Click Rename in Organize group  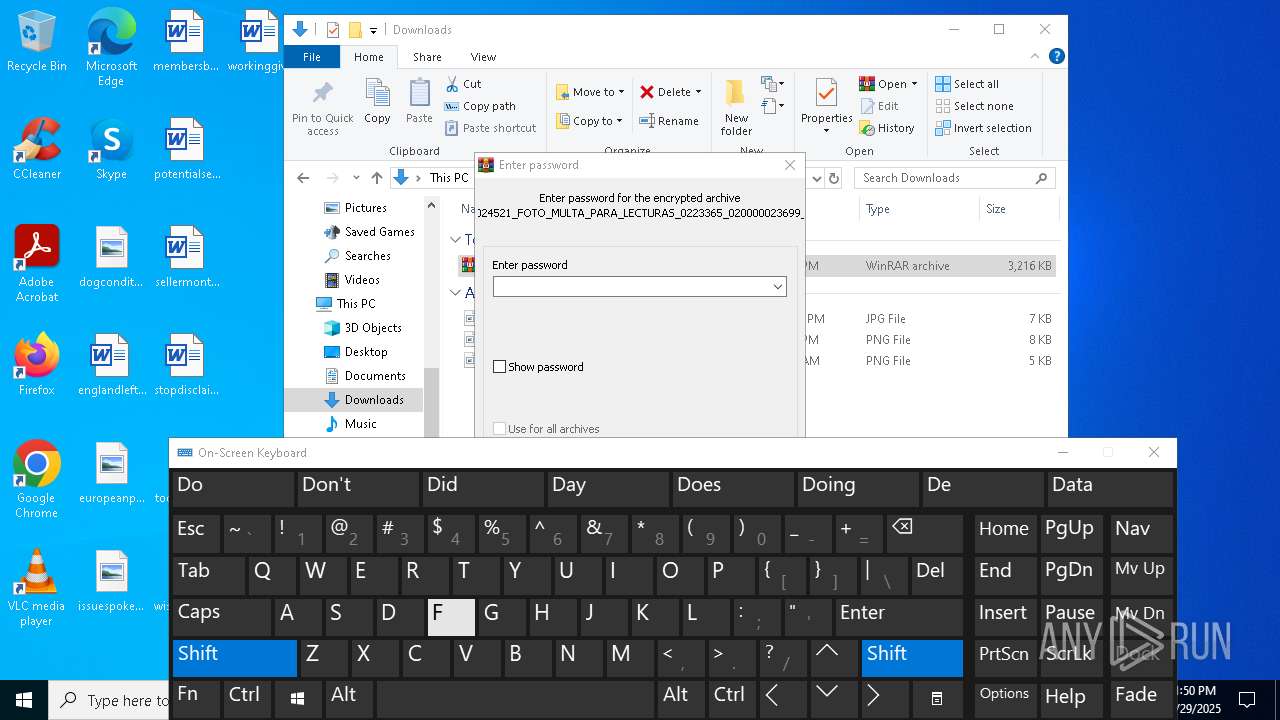tap(669, 121)
